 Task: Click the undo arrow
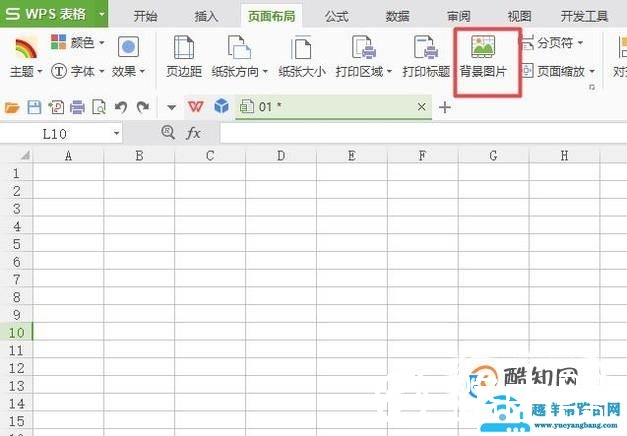tap(121, 107)
